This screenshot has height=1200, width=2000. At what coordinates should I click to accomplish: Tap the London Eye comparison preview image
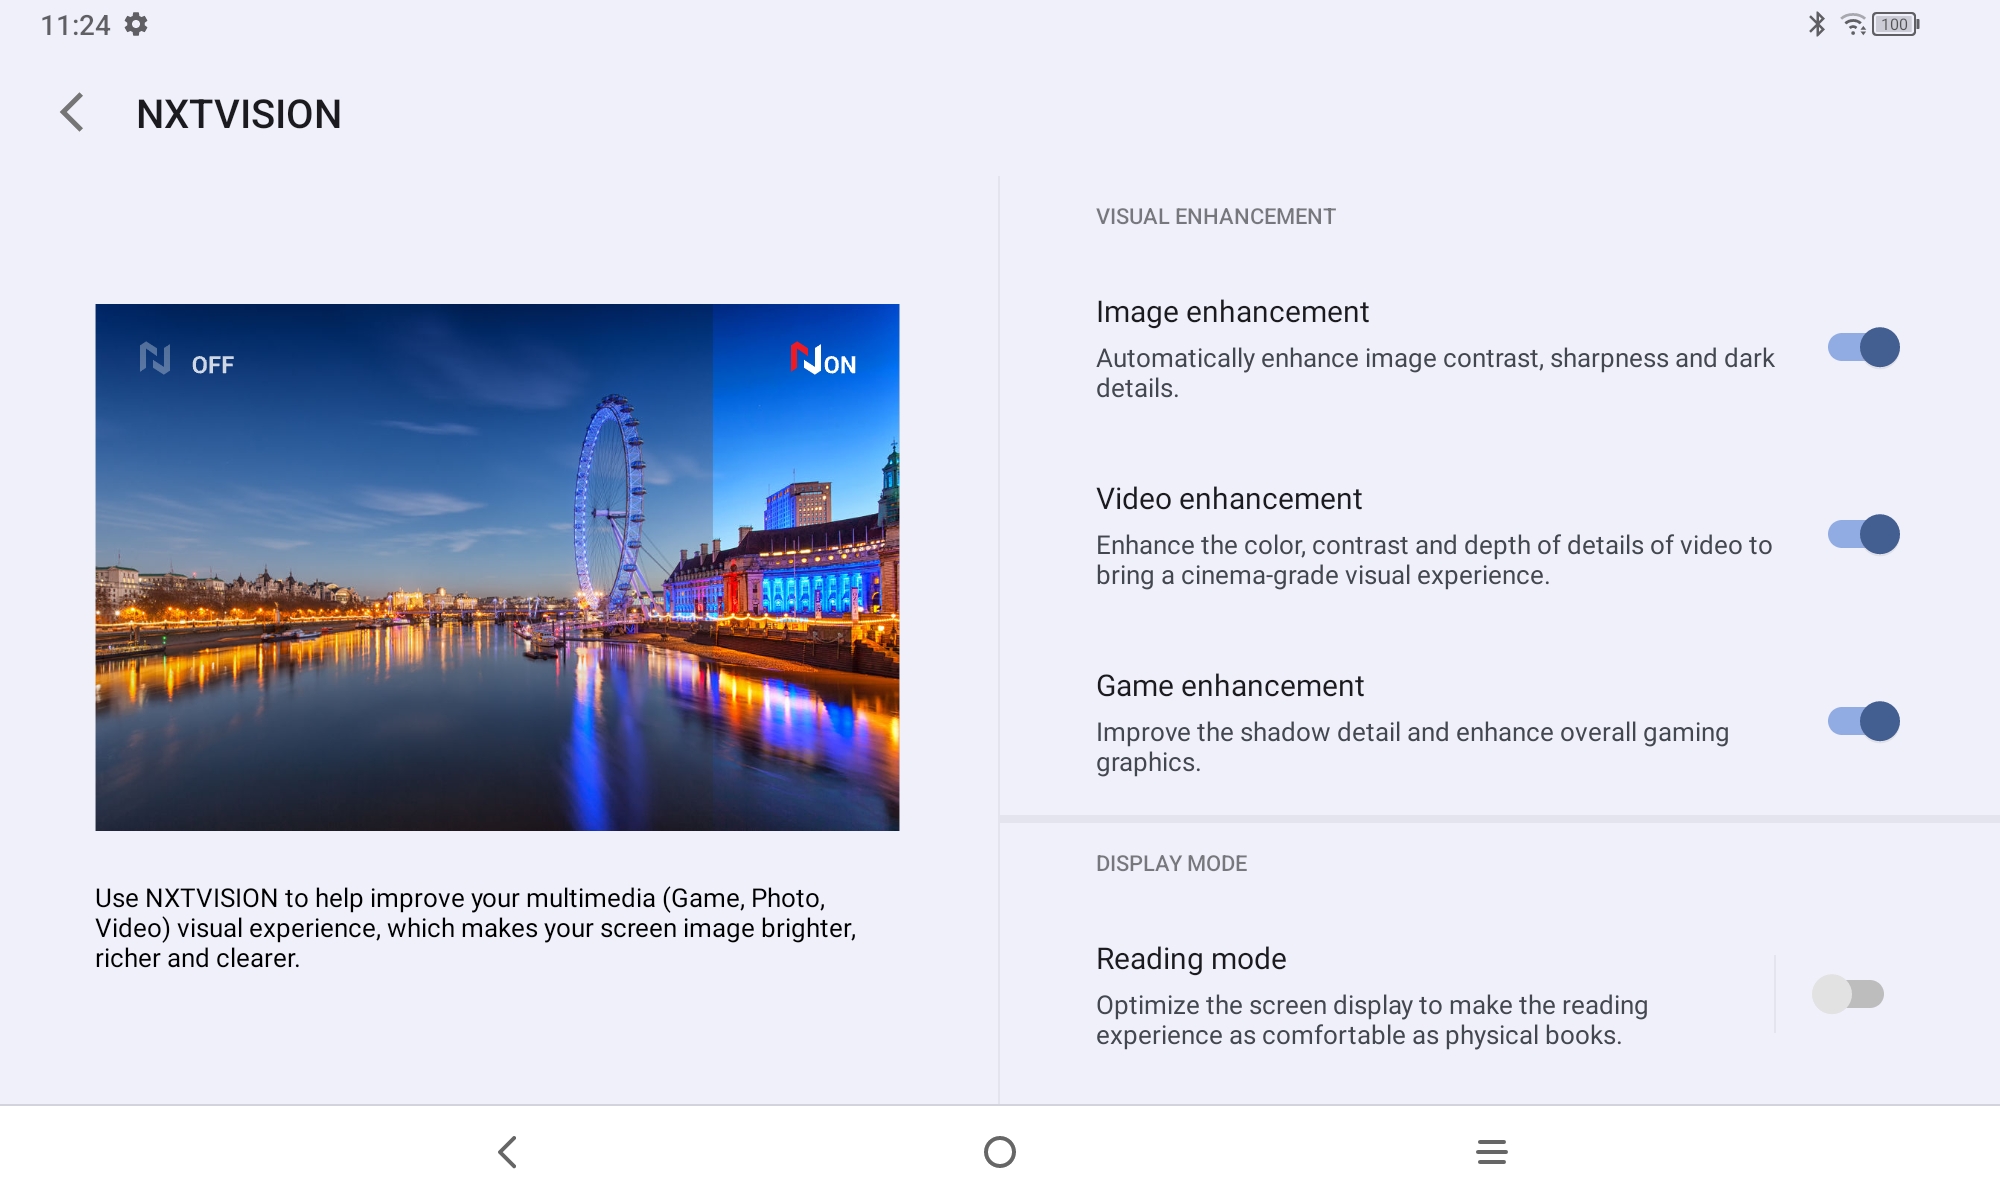pos(497,567)
